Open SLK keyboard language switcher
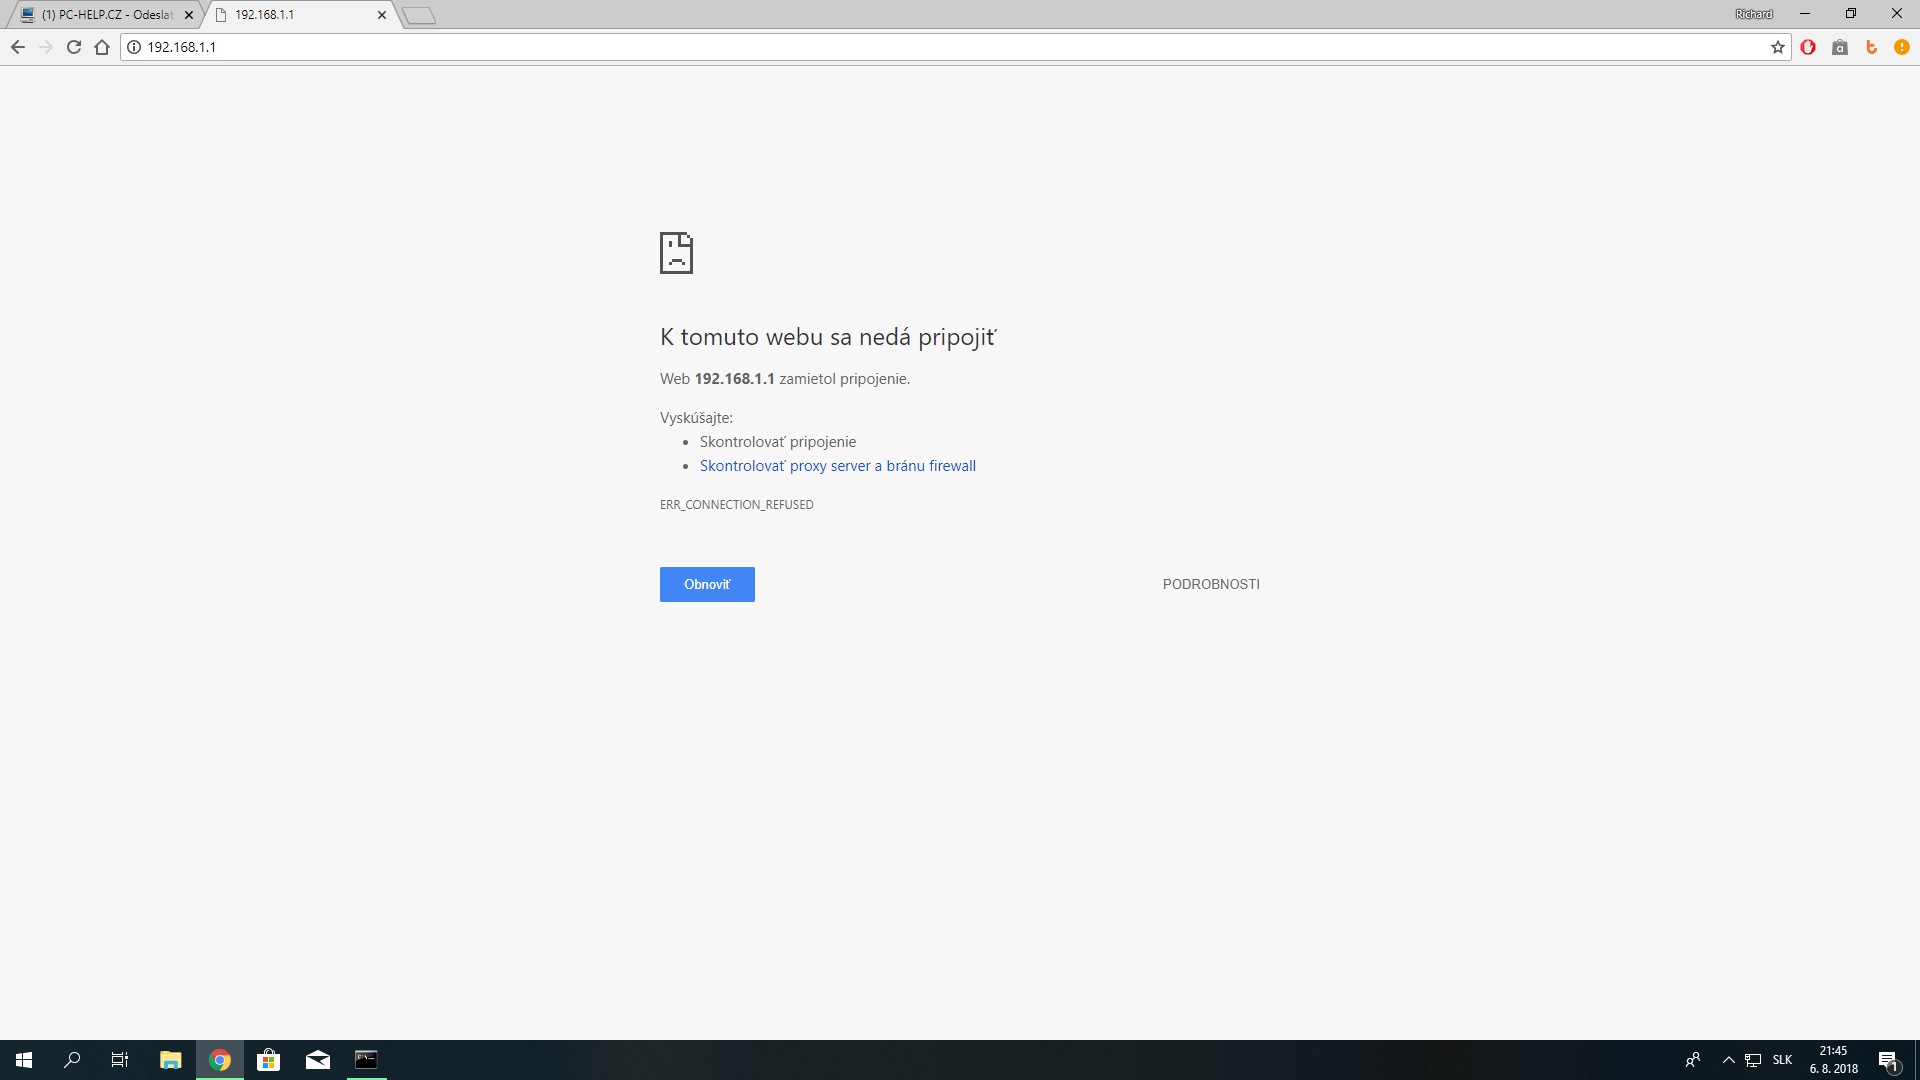 coord(1782,1060)
